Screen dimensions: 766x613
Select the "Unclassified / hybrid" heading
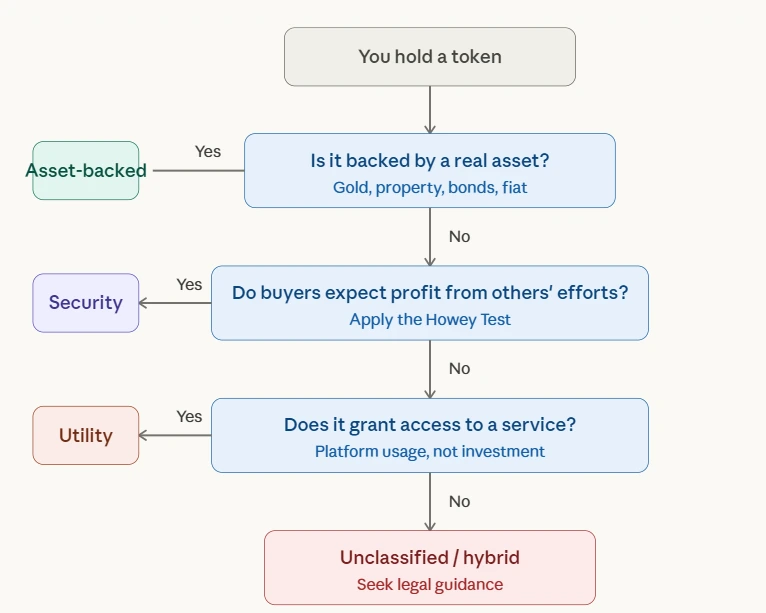pos(430,557)
